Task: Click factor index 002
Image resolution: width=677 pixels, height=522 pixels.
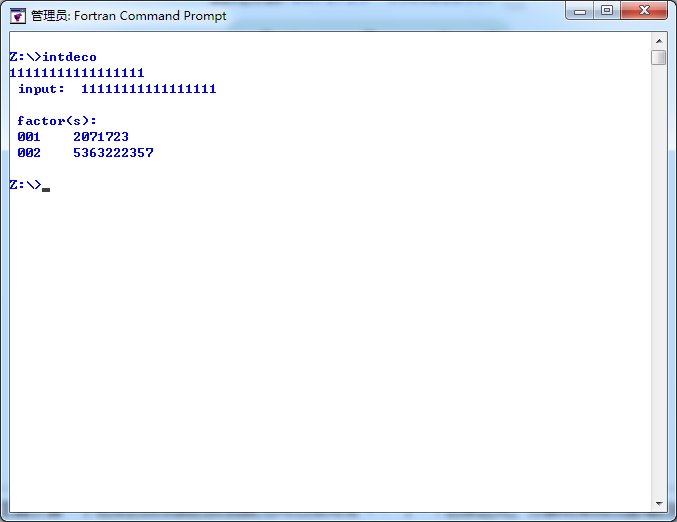Action: click(29, 153)
